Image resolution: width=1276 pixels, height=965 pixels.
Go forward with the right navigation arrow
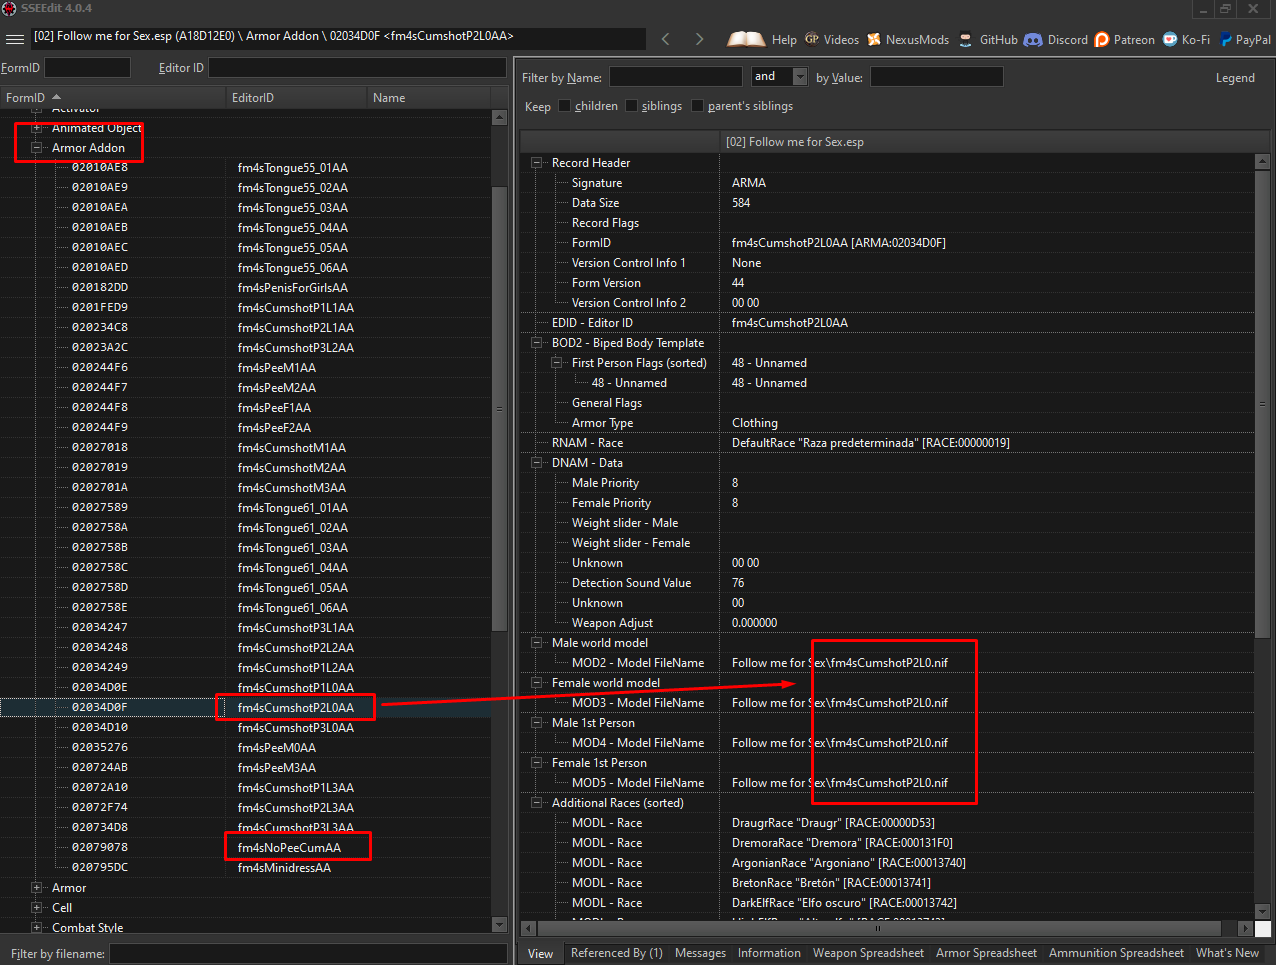point(699,39)
